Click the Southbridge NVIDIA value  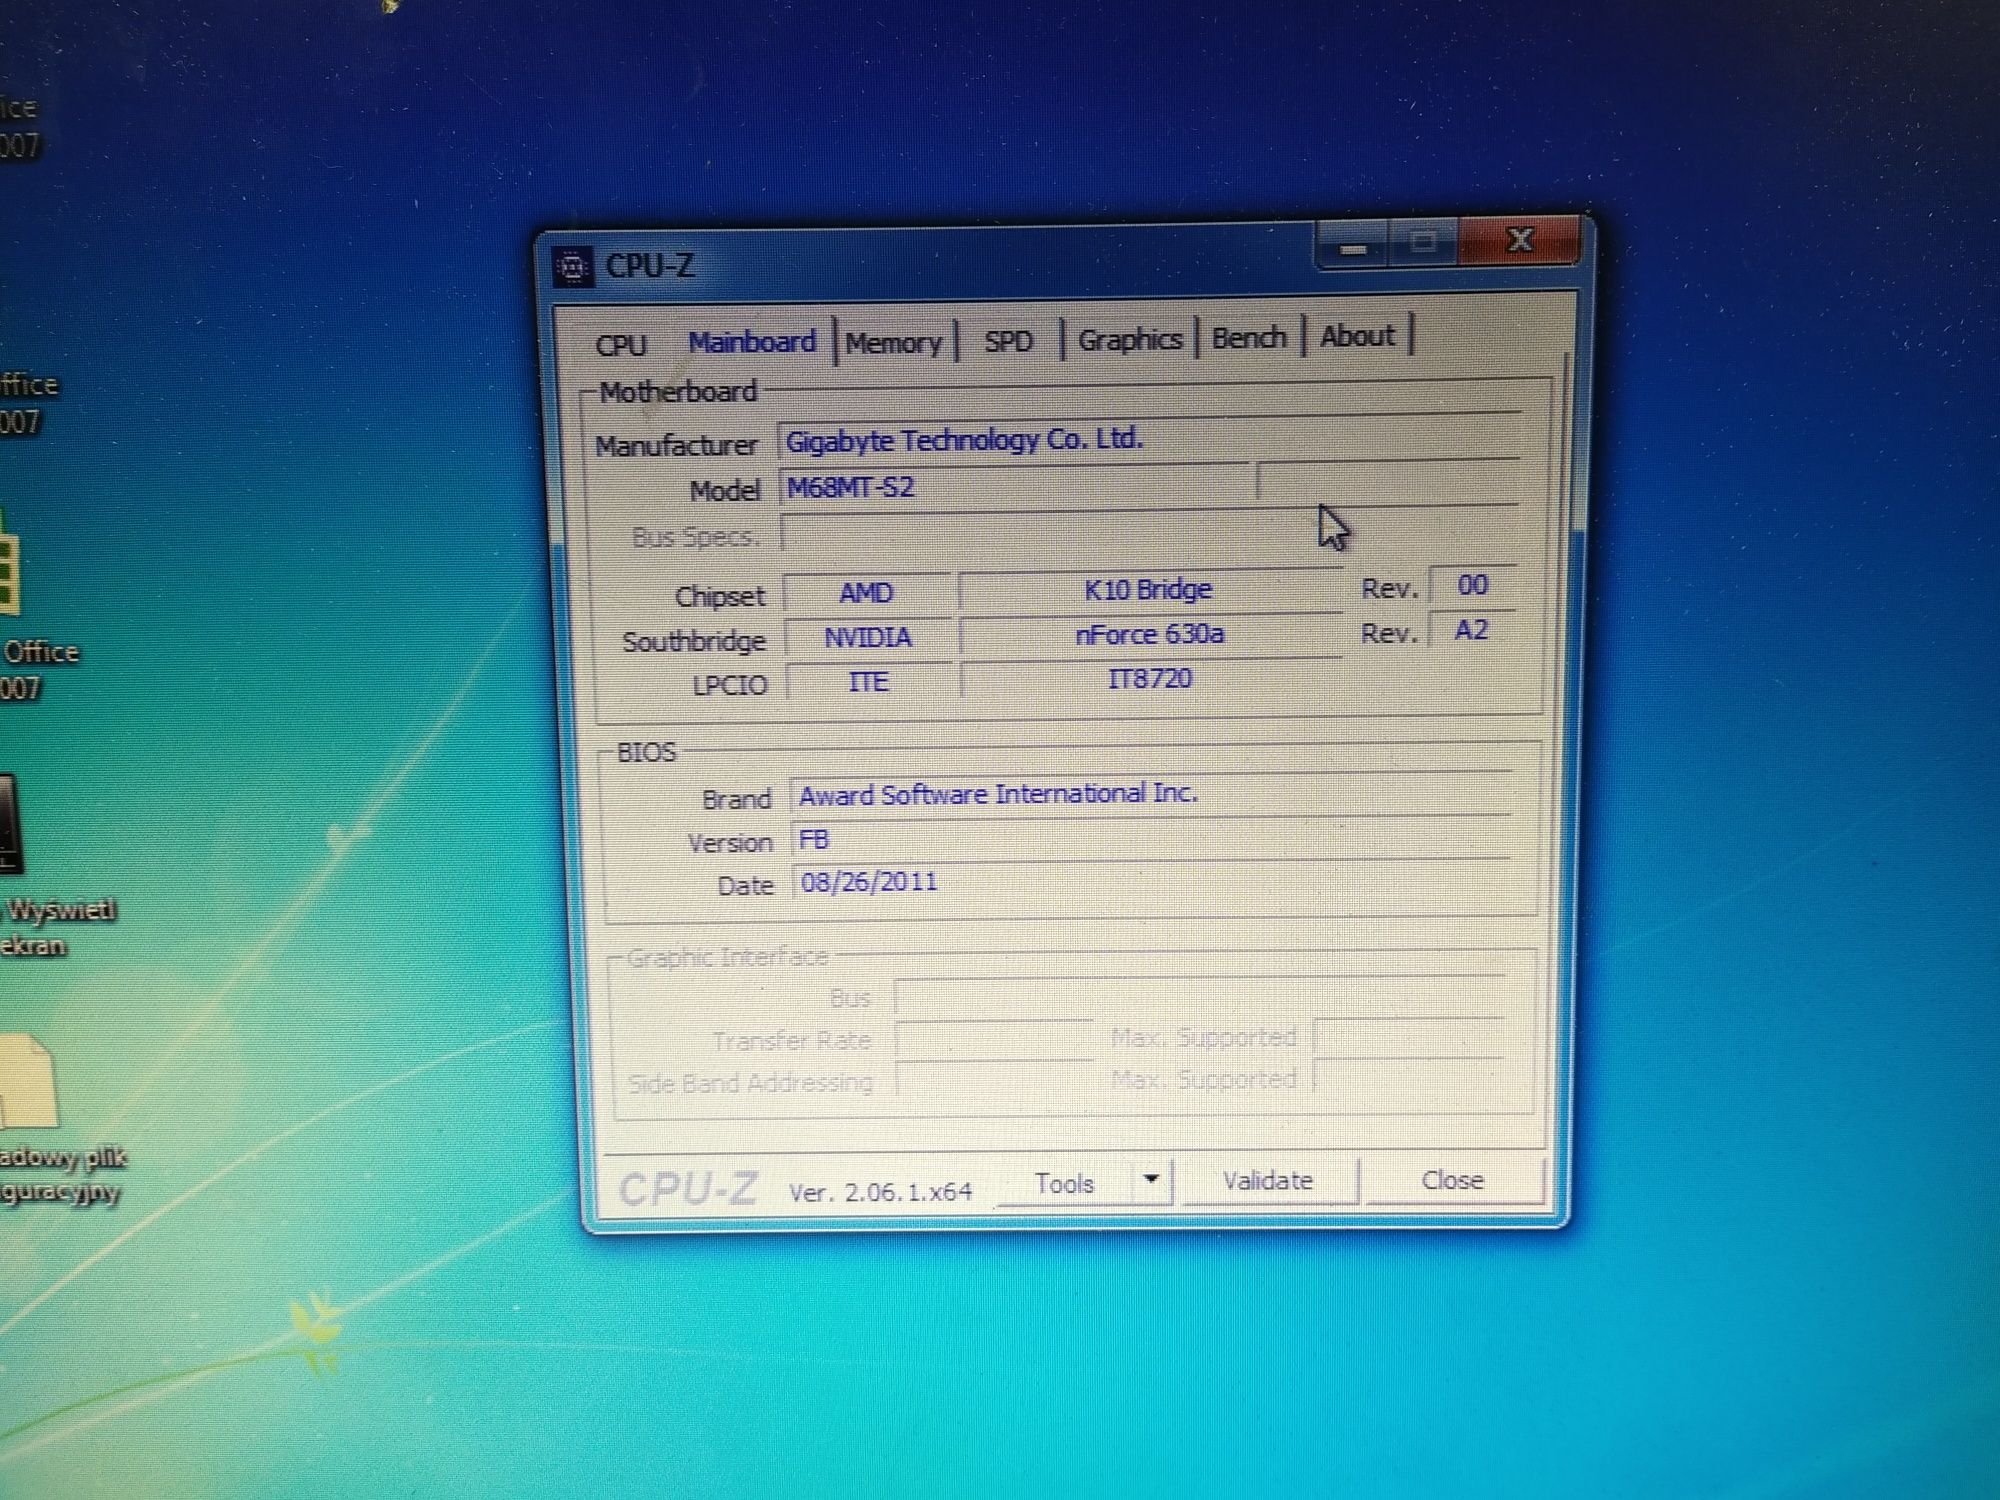point(868,638)
